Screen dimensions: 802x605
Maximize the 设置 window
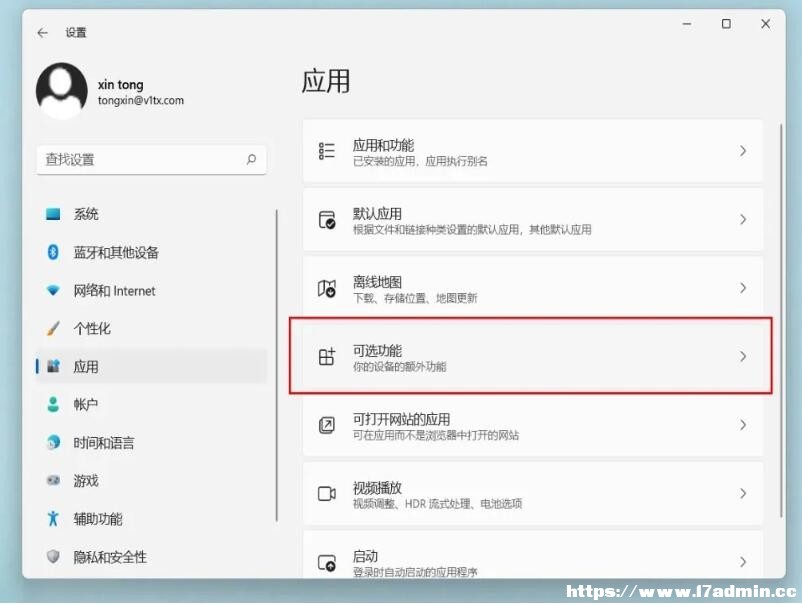(x=726, y=24)
